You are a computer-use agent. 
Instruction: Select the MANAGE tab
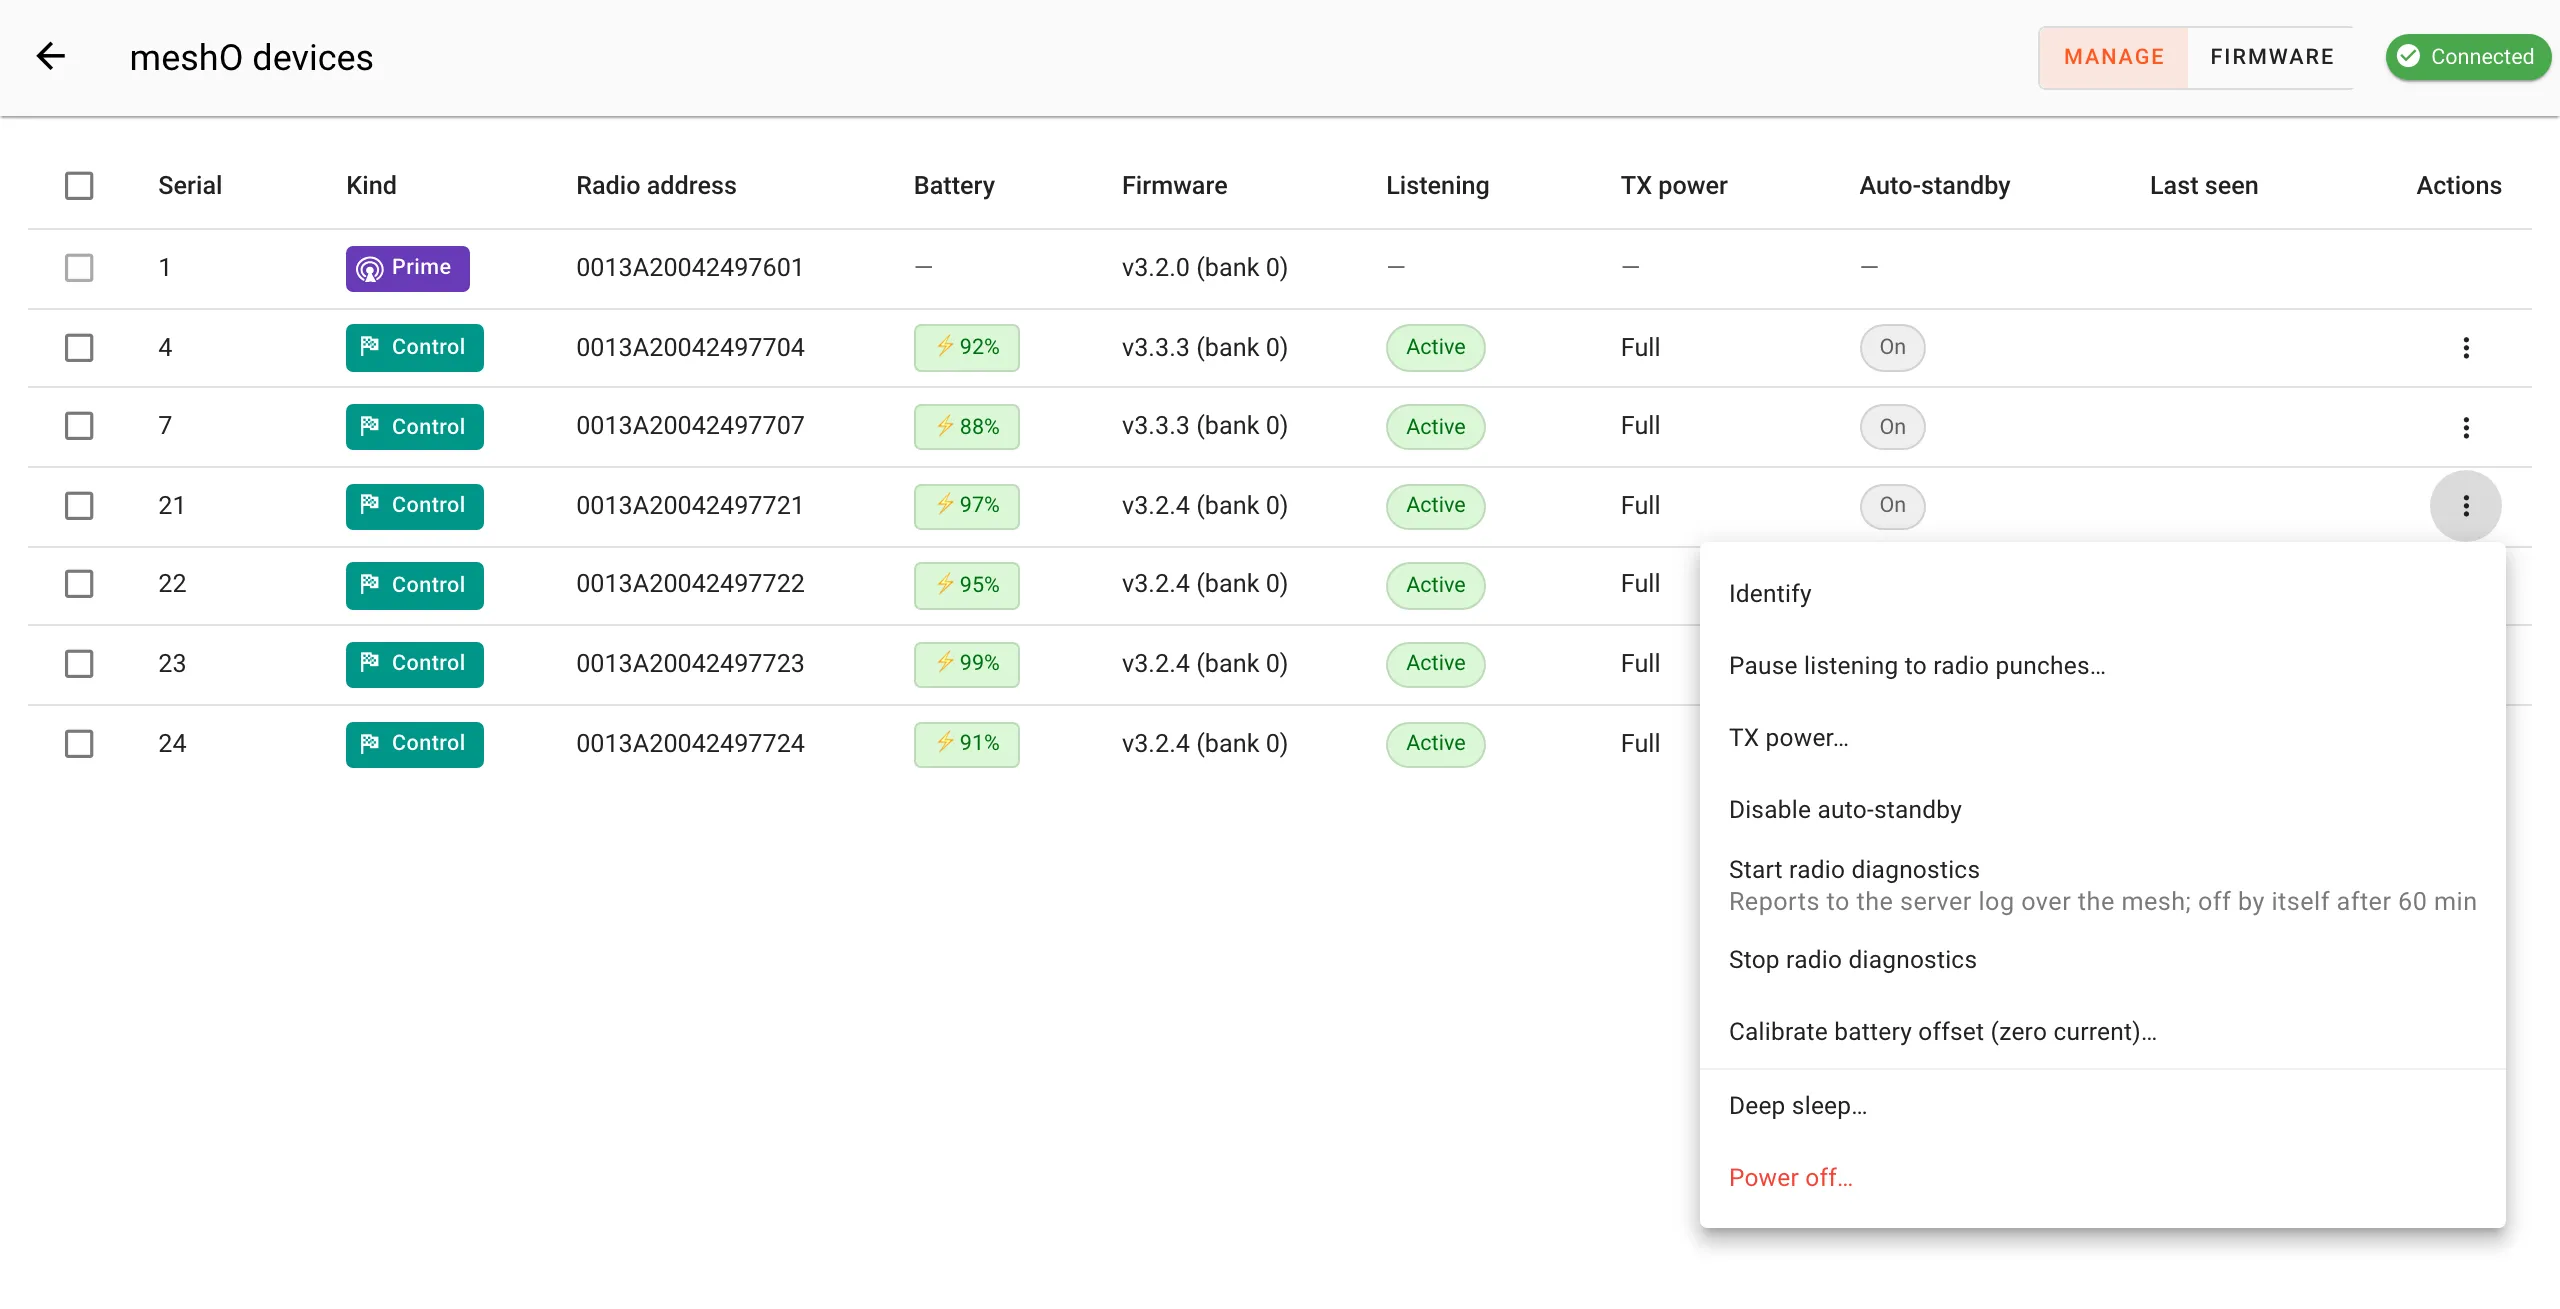2114,57
